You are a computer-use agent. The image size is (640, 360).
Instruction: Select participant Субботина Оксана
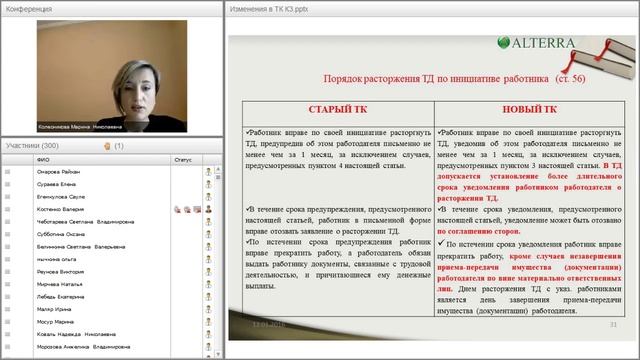61,234
